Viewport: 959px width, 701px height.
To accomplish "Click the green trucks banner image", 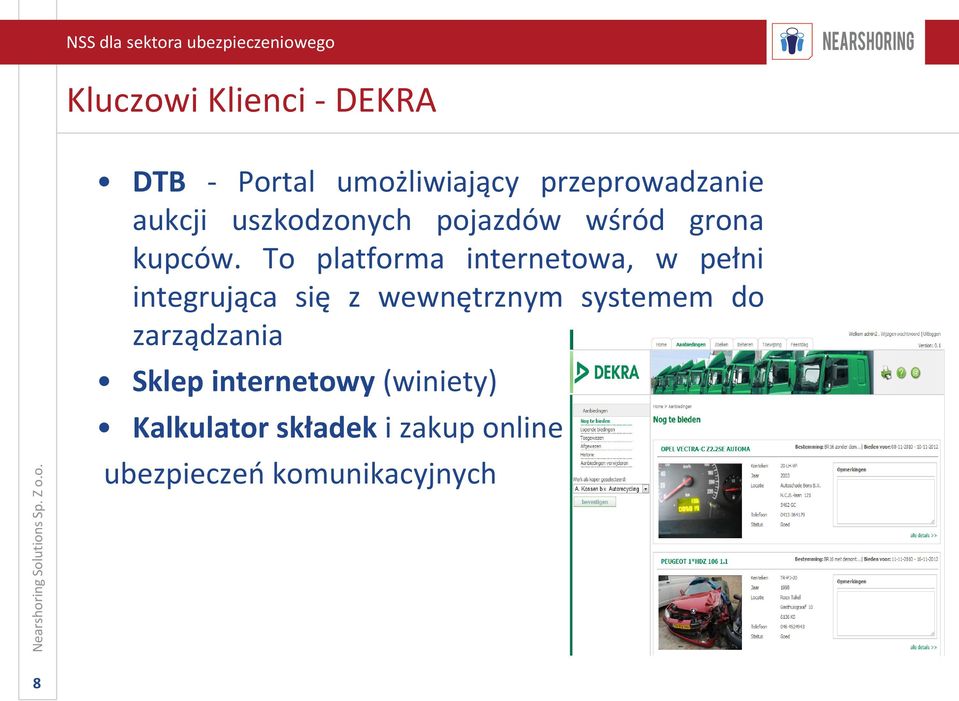I will [x=761, y=373].
